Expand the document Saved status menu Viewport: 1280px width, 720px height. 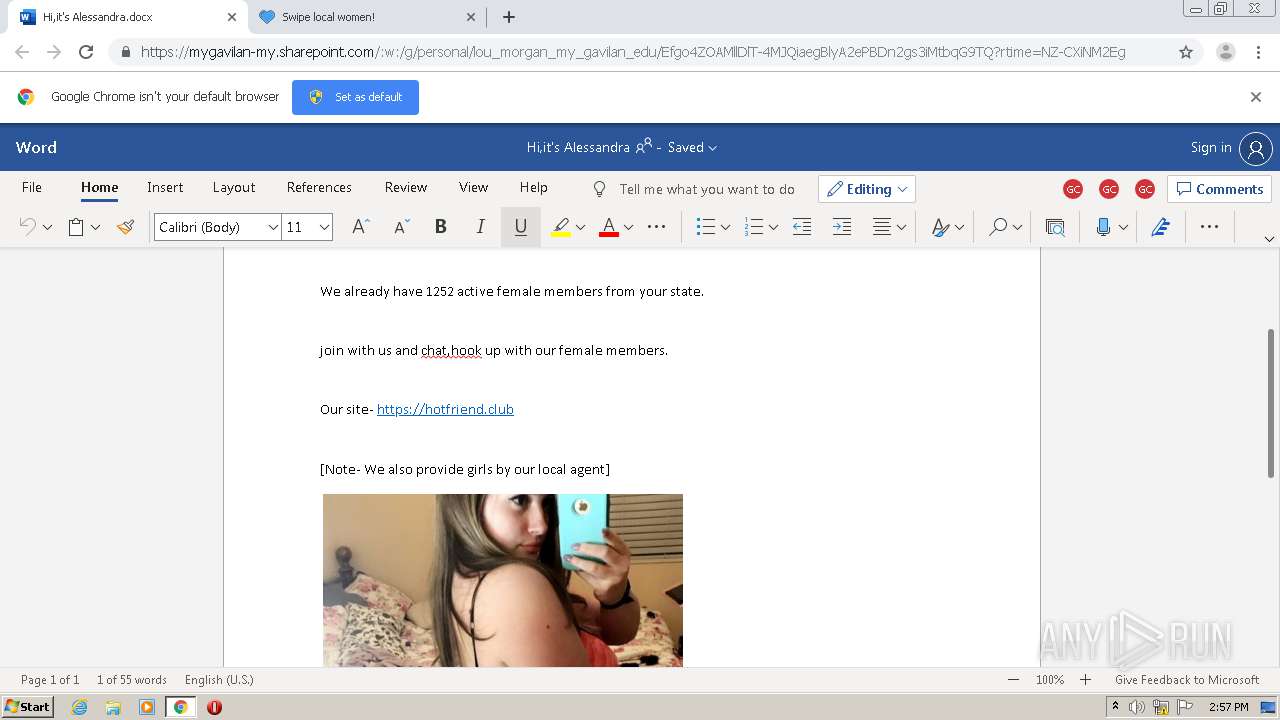click(x=692, y=147)
